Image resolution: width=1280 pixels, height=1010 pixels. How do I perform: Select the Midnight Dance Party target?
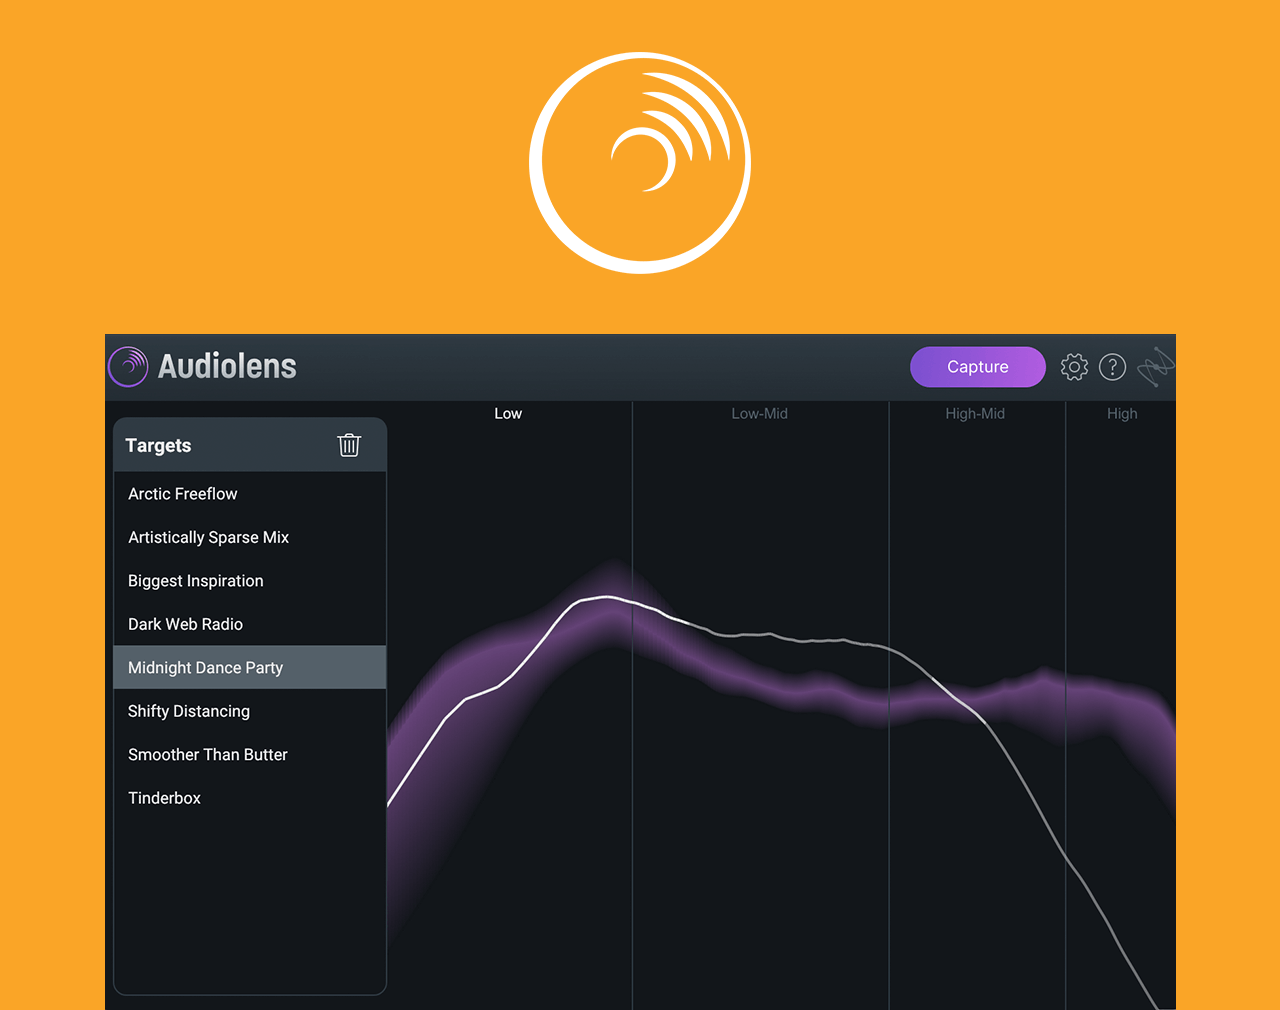pos(250,667)
